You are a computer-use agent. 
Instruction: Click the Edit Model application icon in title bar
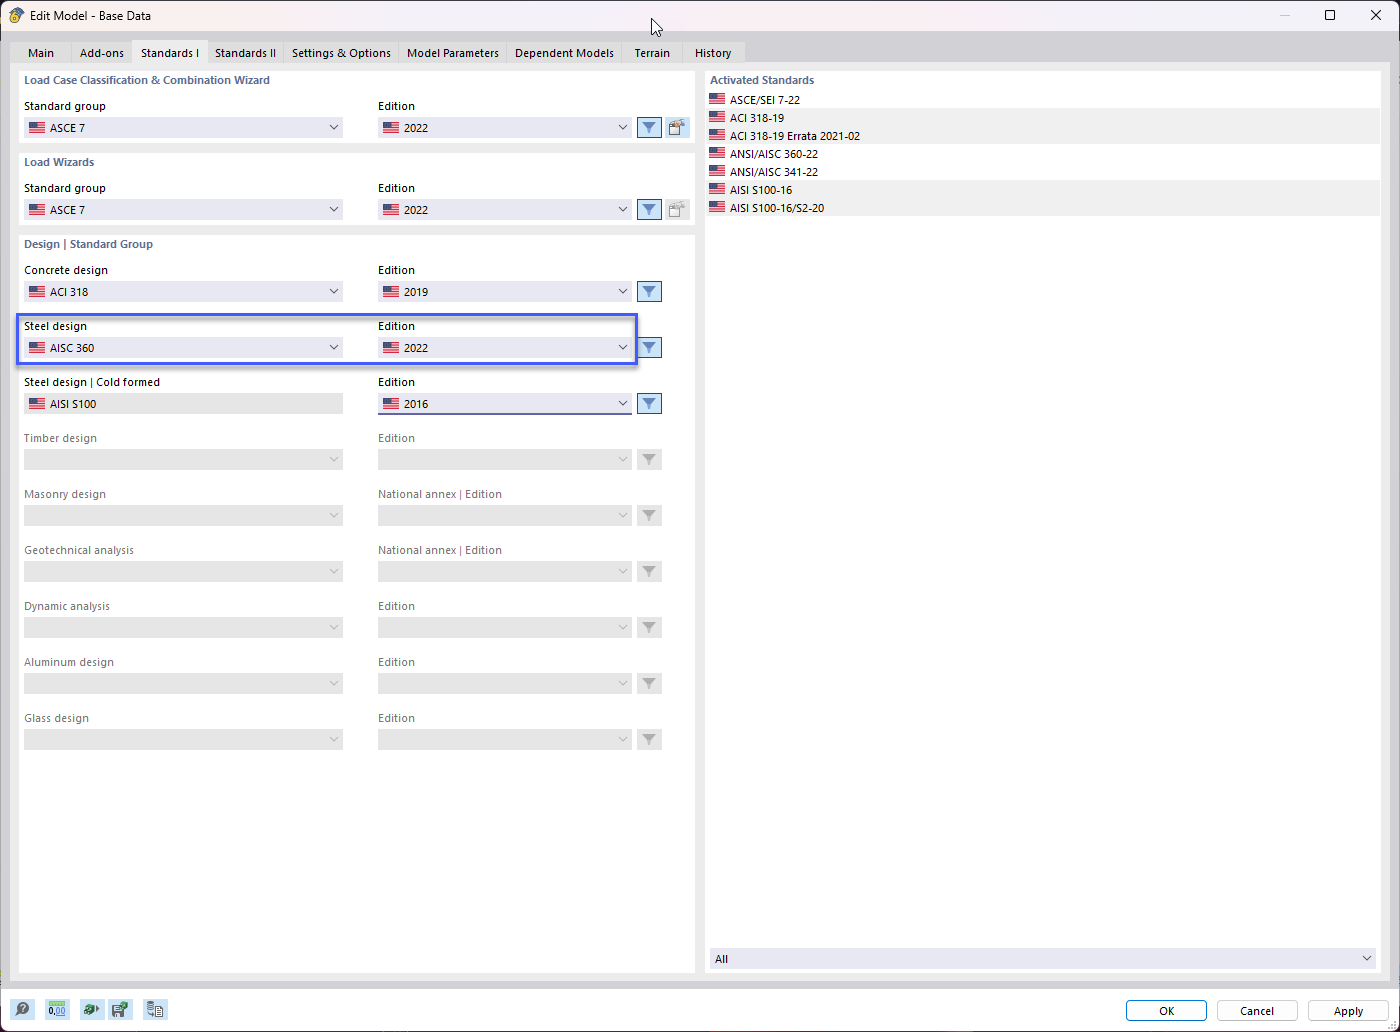pos(17,15)
